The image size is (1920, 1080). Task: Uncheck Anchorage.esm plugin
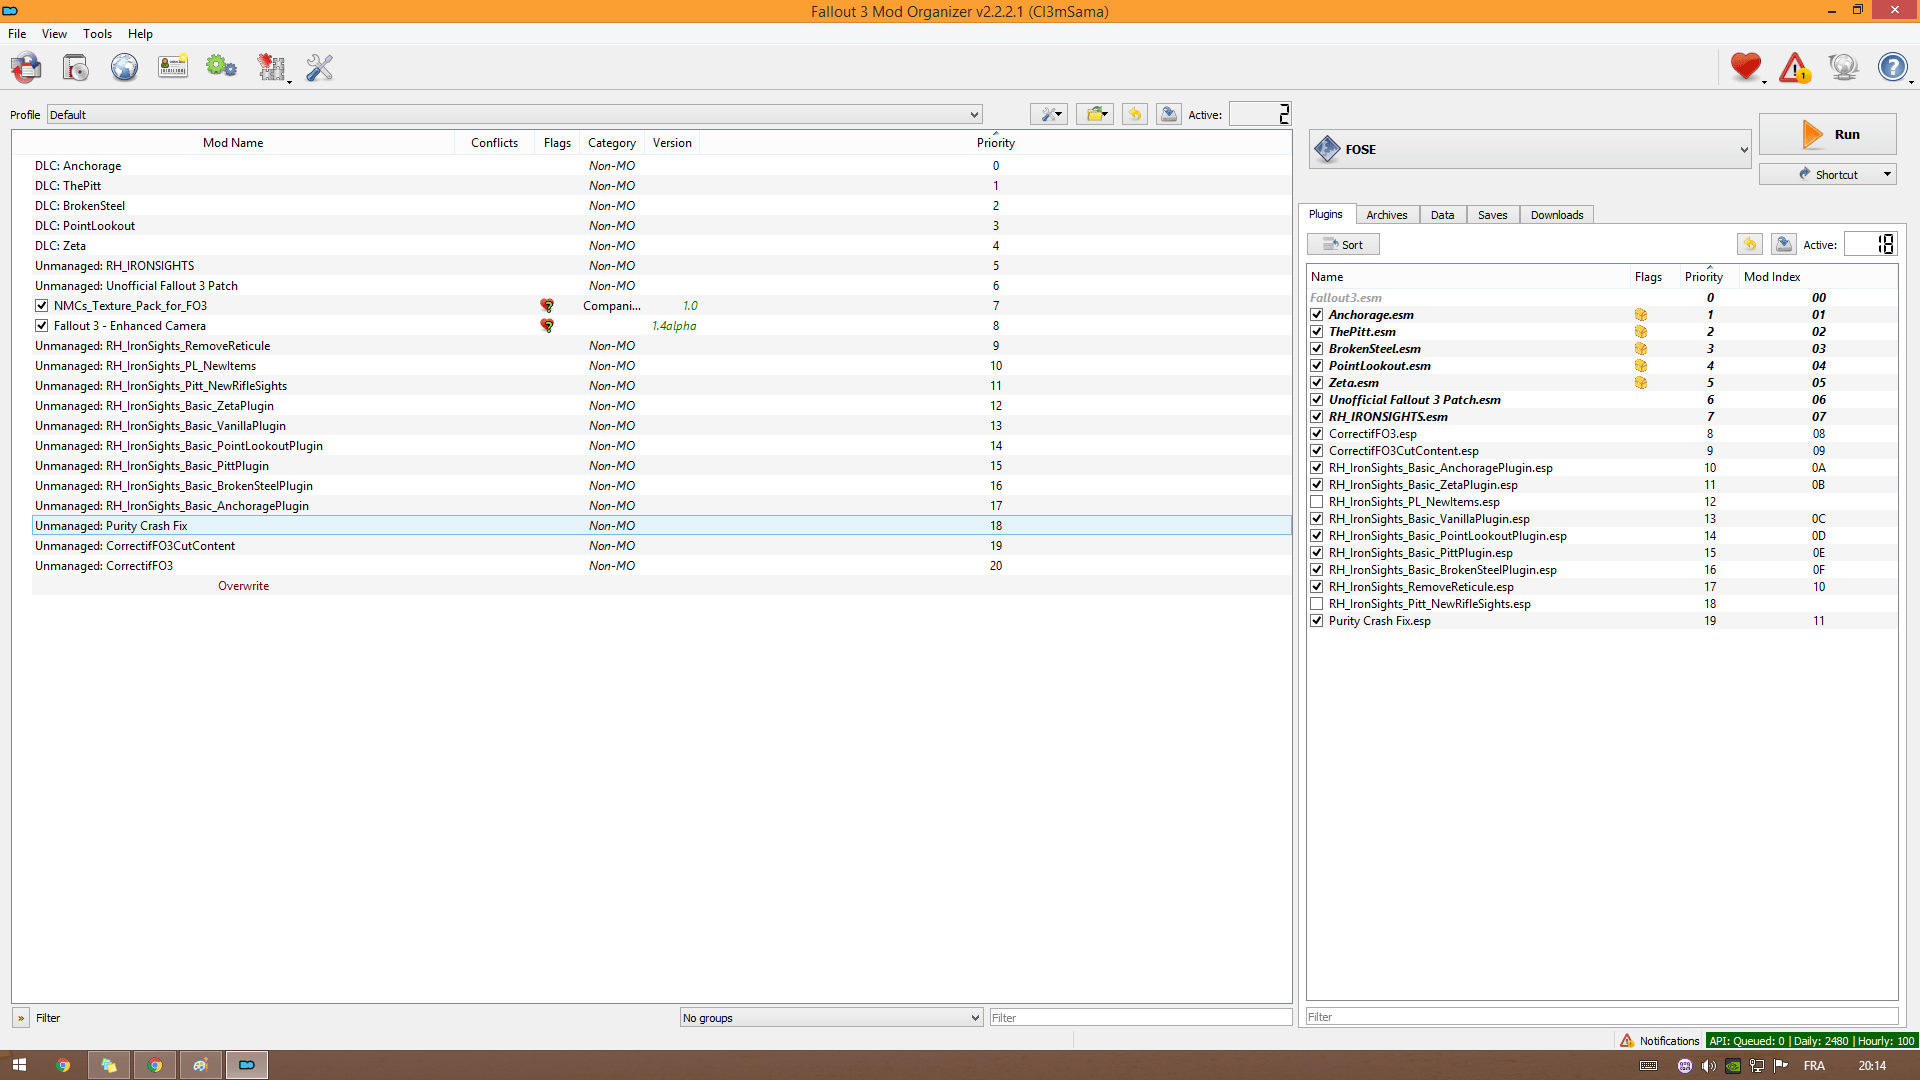(x=1317, y=315)
